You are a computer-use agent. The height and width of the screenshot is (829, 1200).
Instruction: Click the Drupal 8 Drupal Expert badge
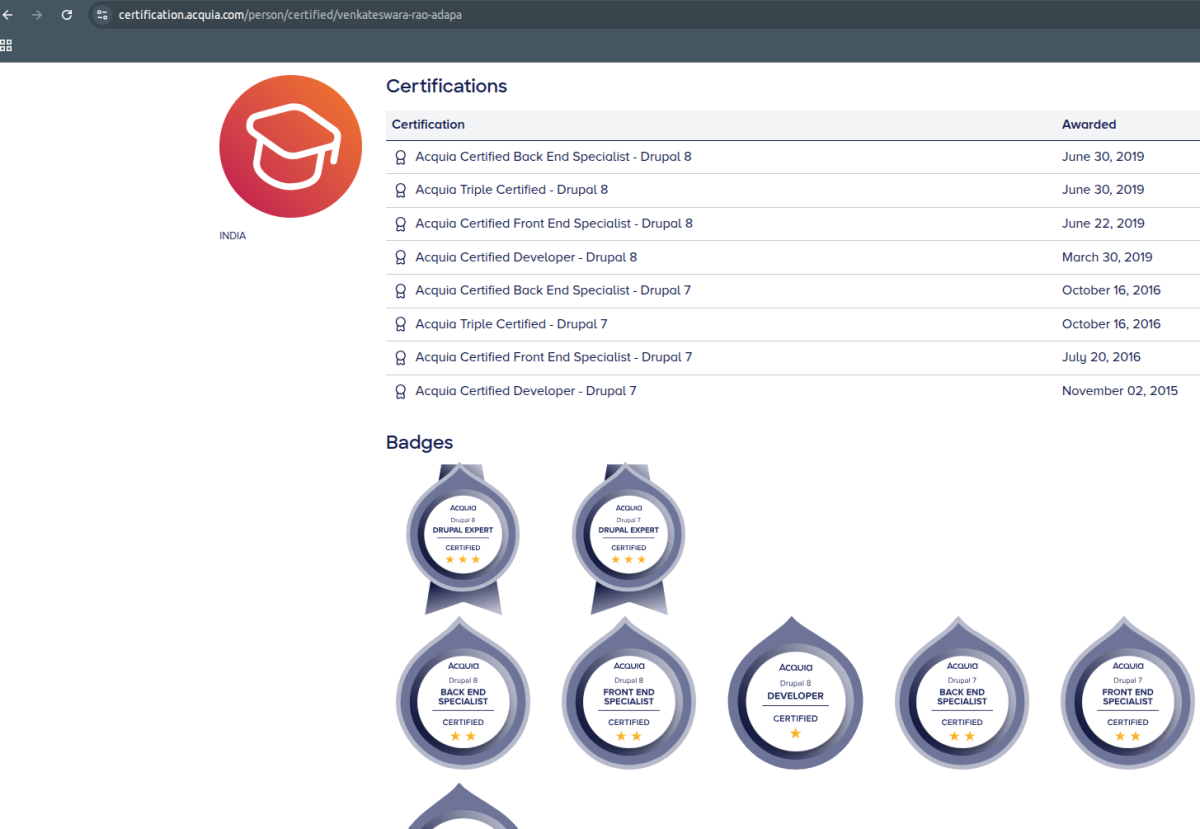[462, 535]
